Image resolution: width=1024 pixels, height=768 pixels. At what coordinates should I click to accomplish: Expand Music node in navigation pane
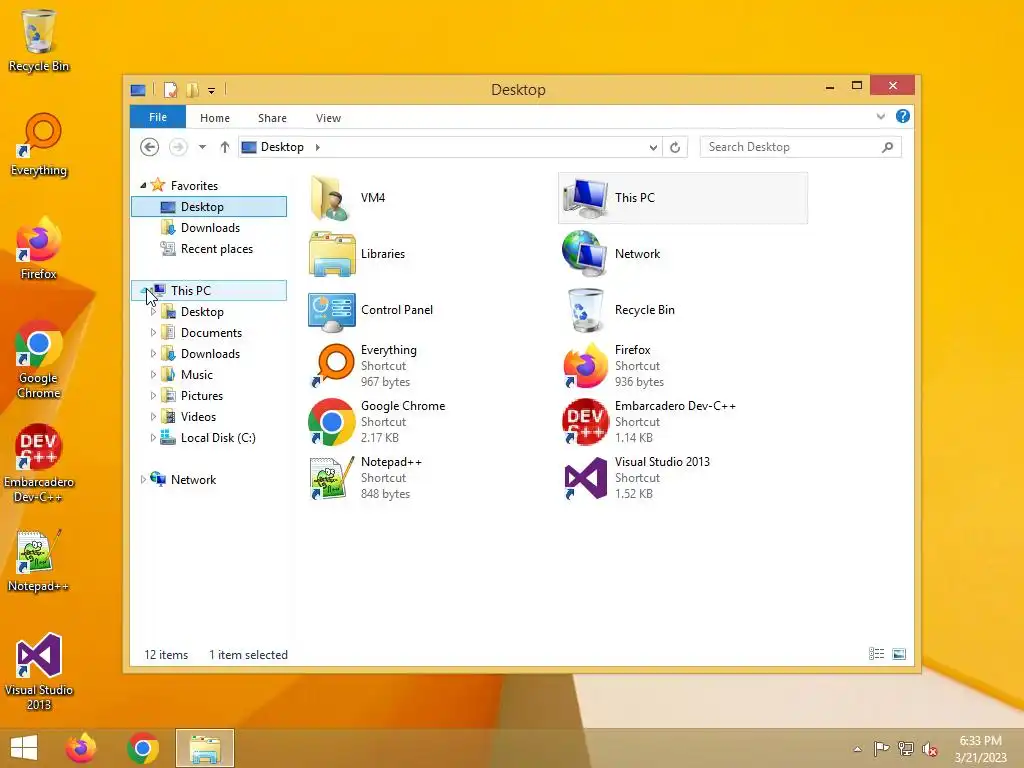click(x=153, y=374)
